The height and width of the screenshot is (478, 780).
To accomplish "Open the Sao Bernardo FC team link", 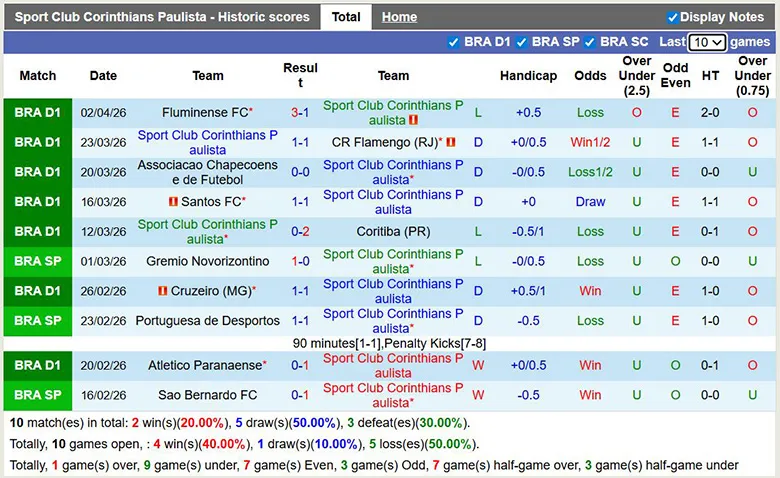I will tap(207, 395).
